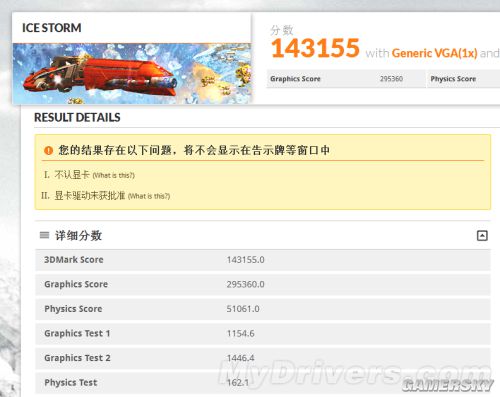This screenshot has height=397, width=500.
Task: Click the orange warning exclamation icon
Action: pos(48,150)
